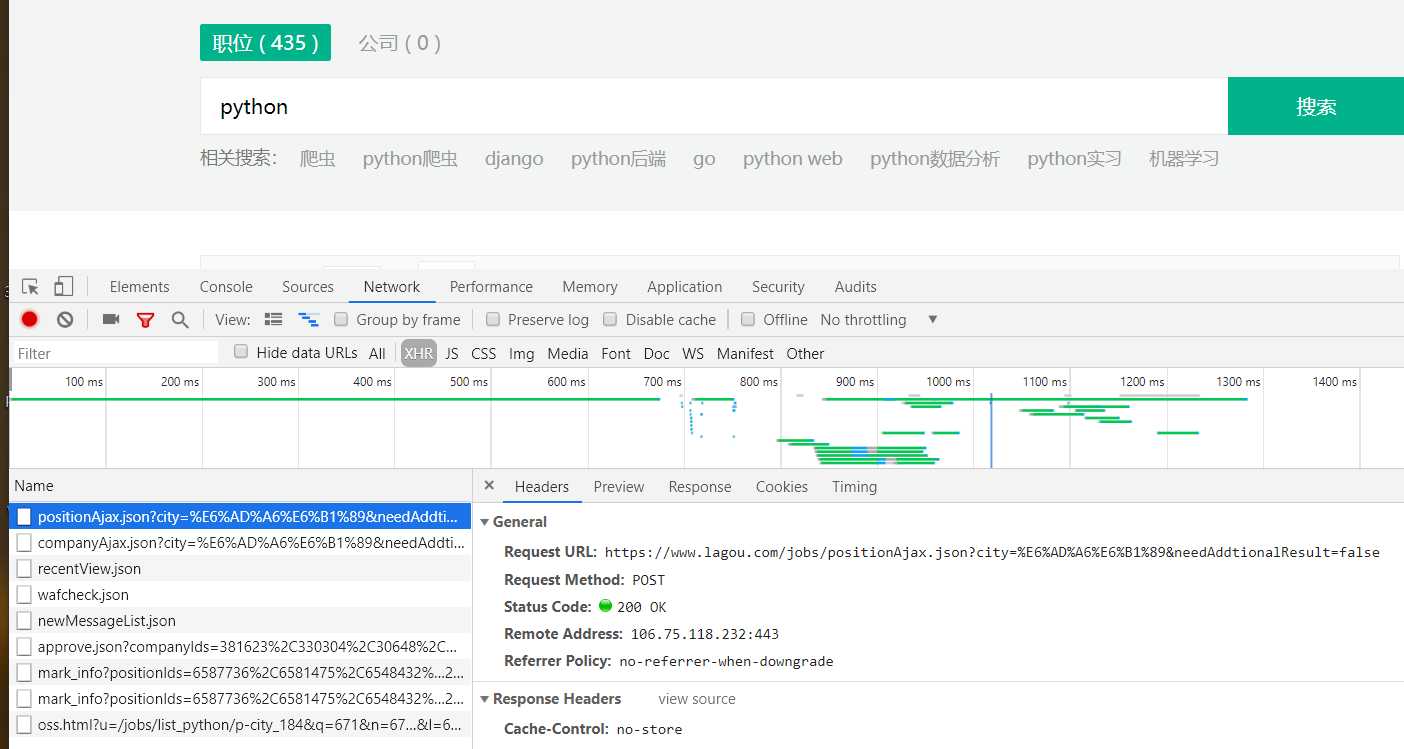Close the request details pane
The image size is (1404, 749).
(x=489, y=485)
